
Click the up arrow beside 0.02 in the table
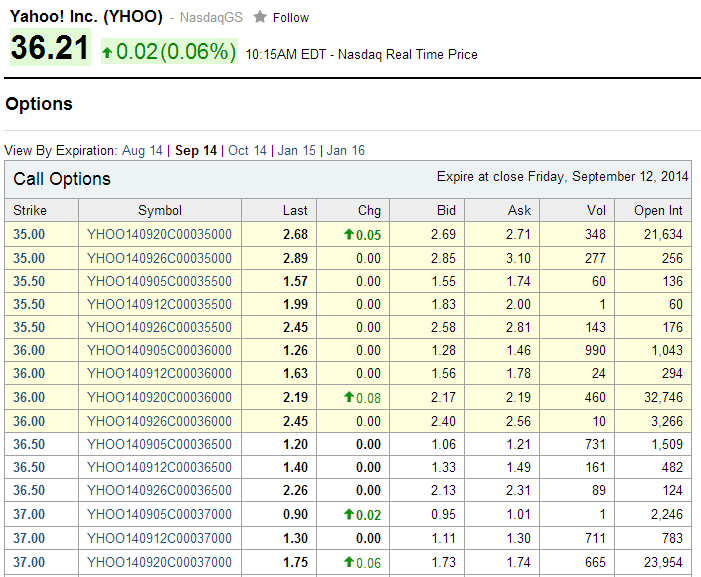349,514
